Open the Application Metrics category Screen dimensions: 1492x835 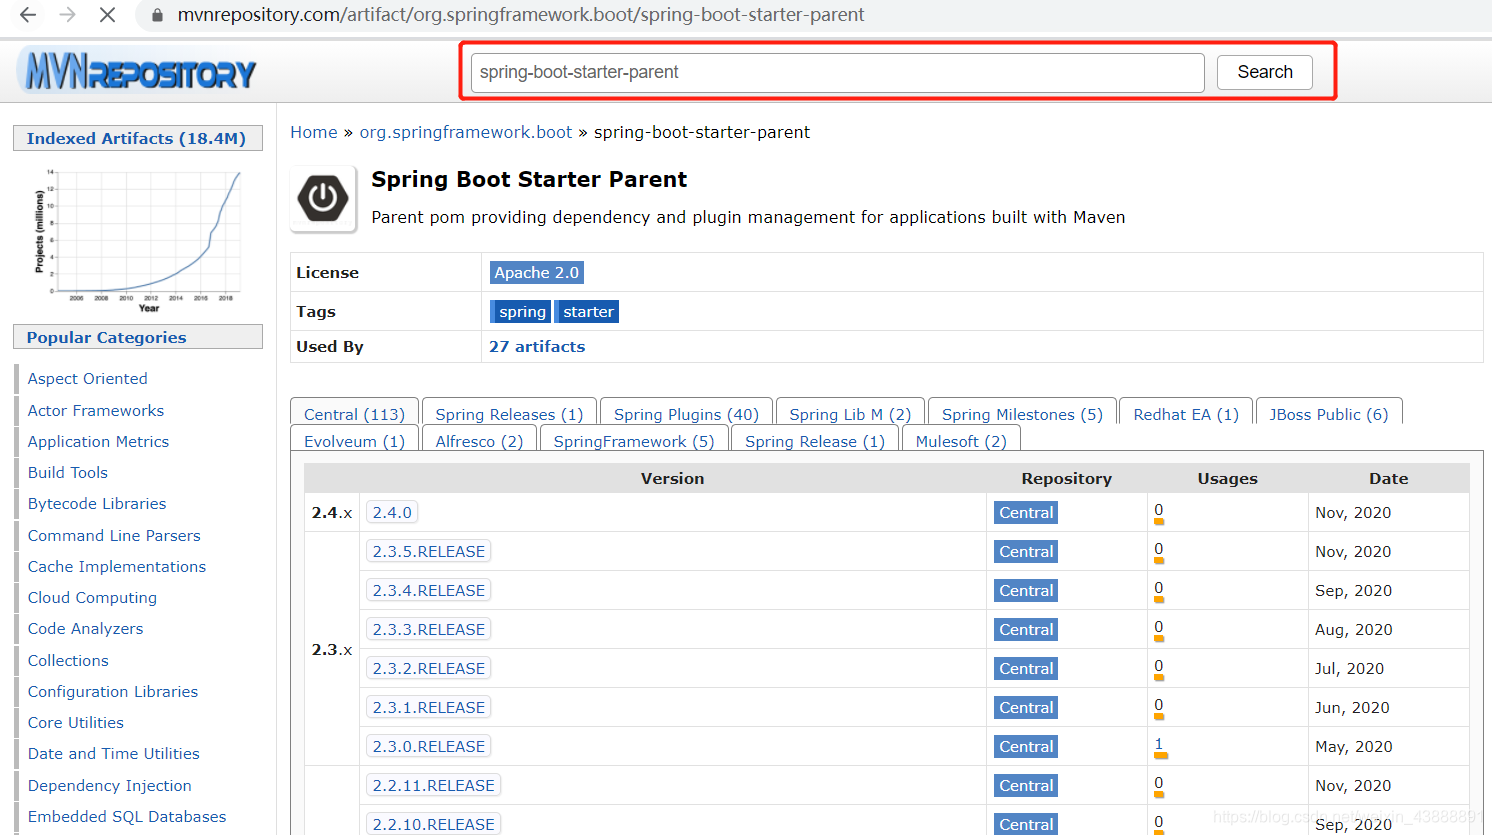pyautogui.click(x=99, y=441)
